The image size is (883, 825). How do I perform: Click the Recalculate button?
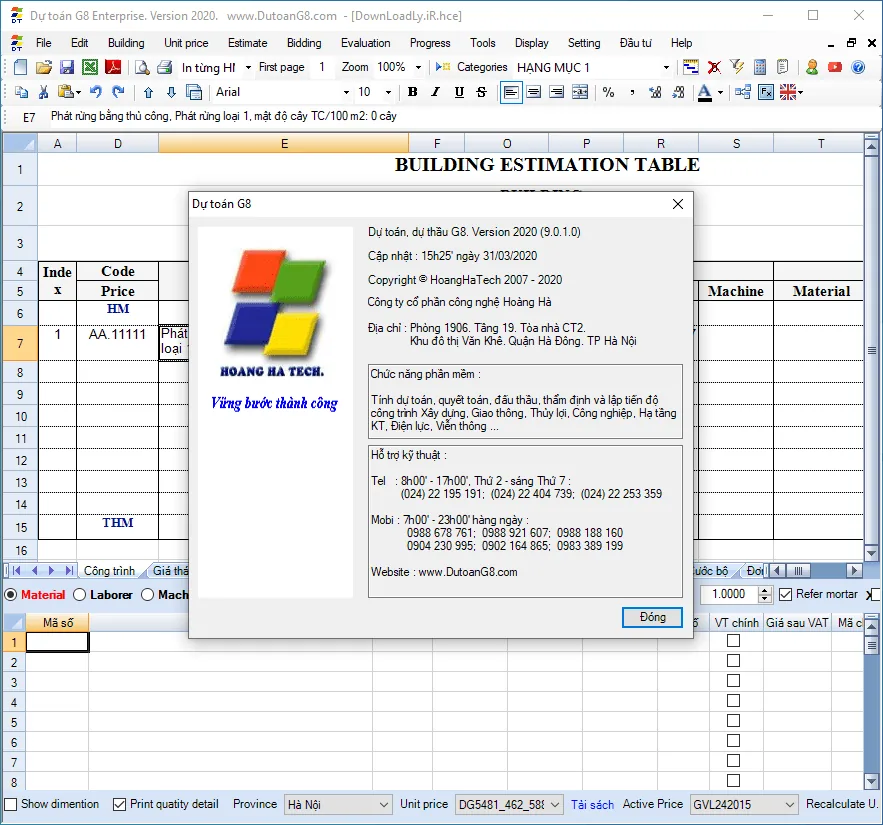click(841, 804)
